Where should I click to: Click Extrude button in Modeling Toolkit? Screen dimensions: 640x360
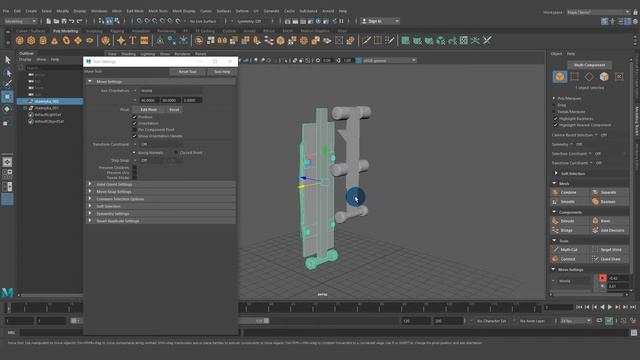569,221
